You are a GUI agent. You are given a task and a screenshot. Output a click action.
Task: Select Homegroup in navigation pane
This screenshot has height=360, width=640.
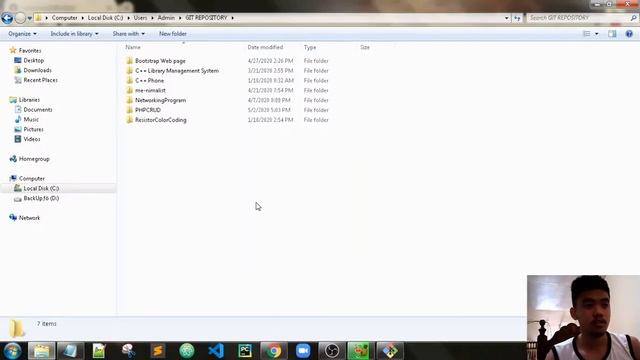coord(34,159)
